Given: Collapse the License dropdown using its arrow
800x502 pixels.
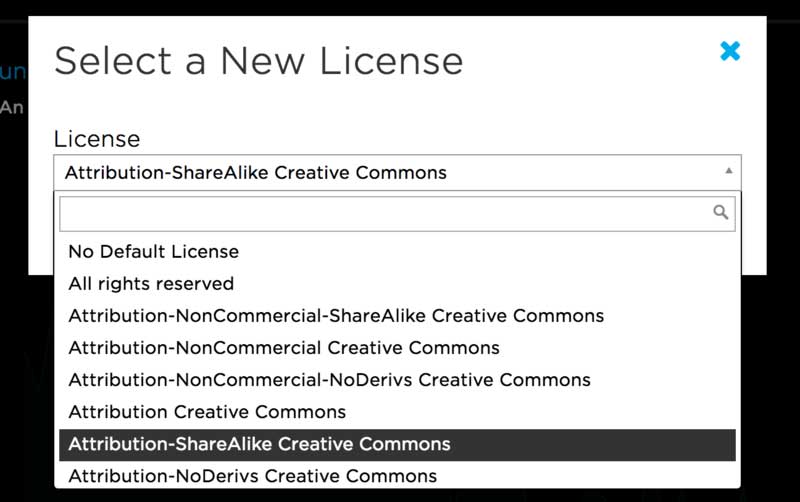Looking at the screenshot, I should click(x=728, y=172).
